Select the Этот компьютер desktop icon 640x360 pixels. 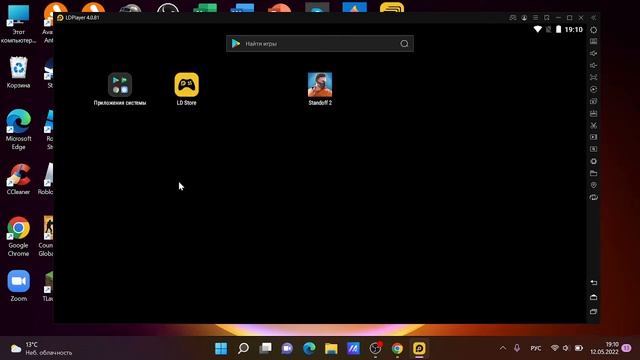coord(18,24)
